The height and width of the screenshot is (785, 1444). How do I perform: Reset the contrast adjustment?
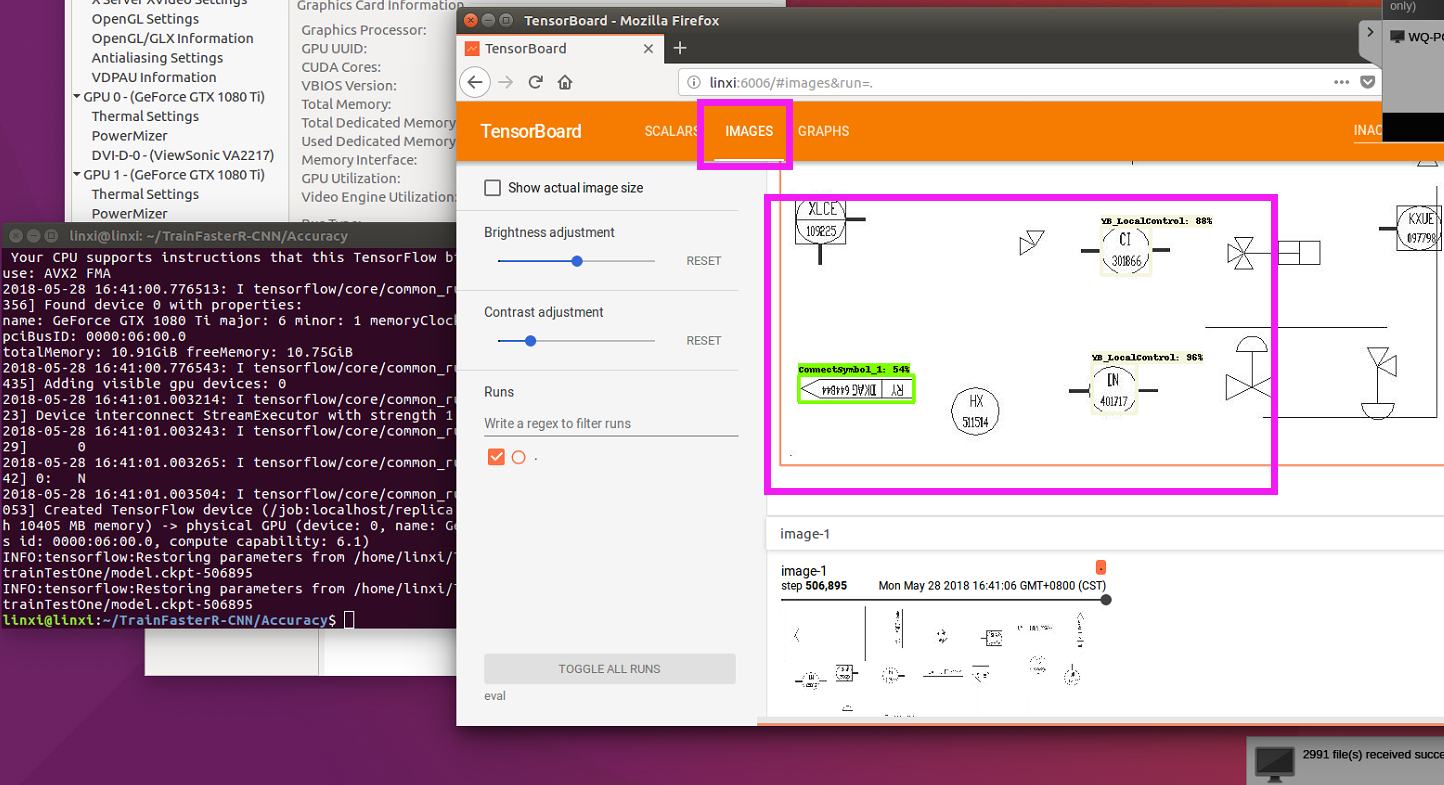pyautogui.click(x=703, y=341)
